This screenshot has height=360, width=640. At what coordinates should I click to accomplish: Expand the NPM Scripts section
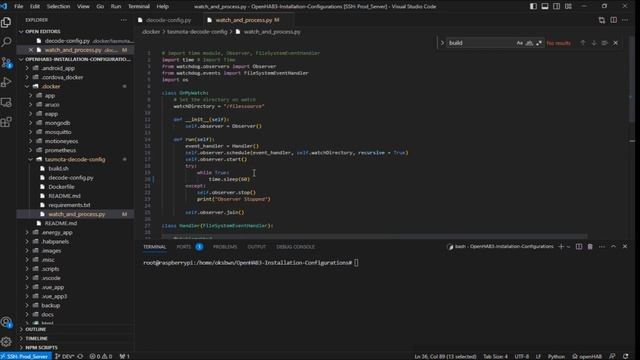(x=41, y=347)
